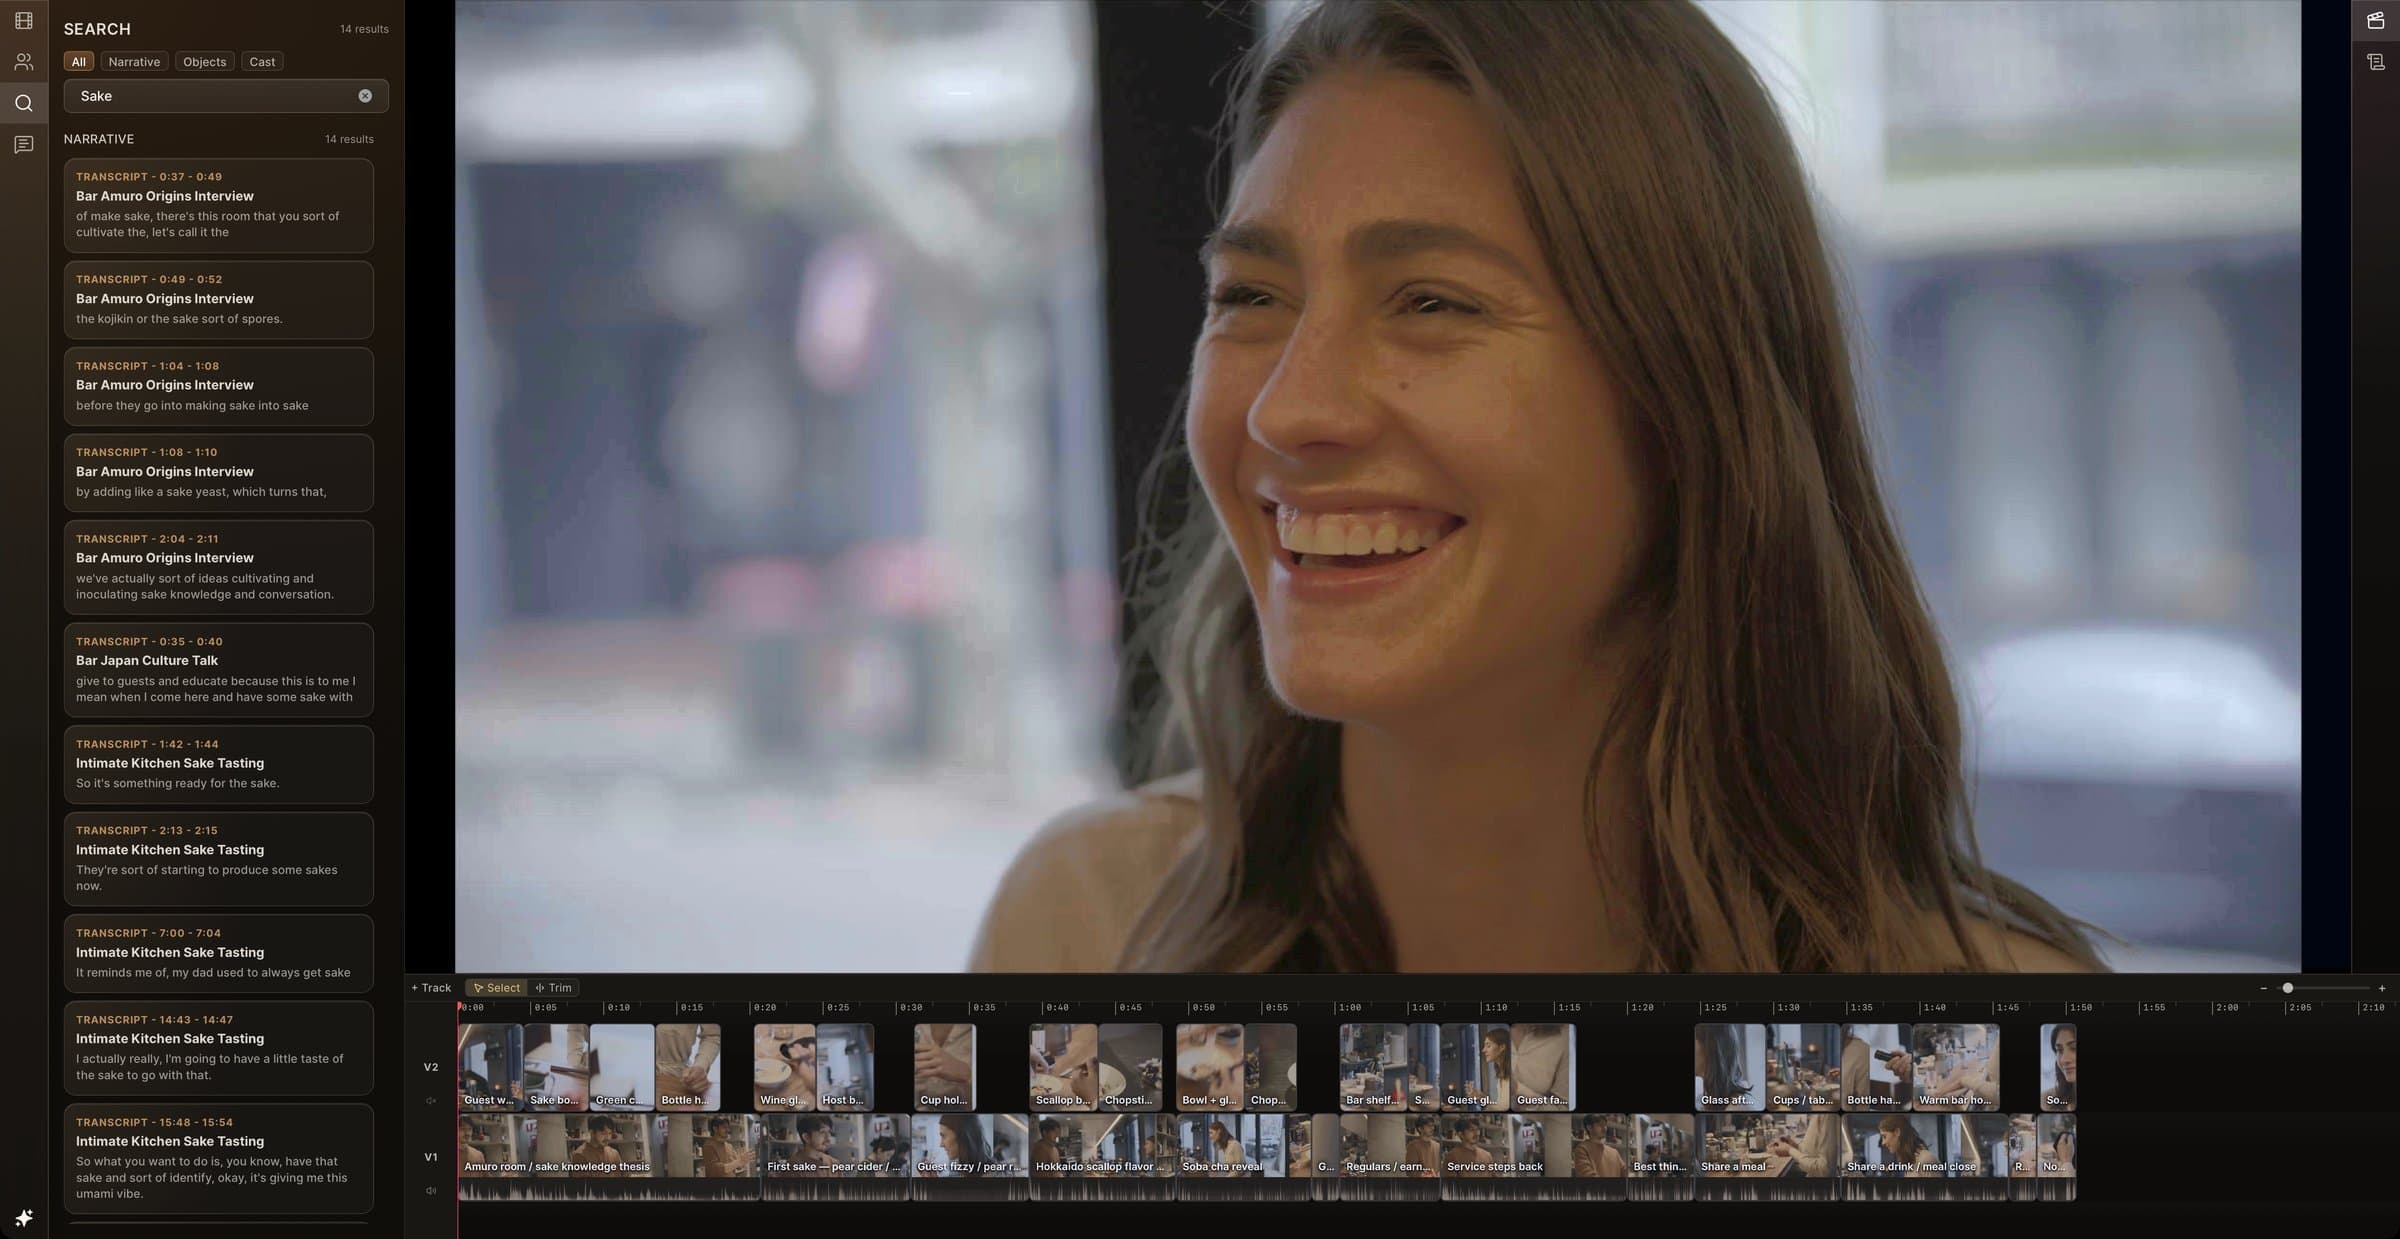The height and width of the screenshot is (1239, 2400).
Task: Mute the V1 track audio
Action: point(431,1190)
